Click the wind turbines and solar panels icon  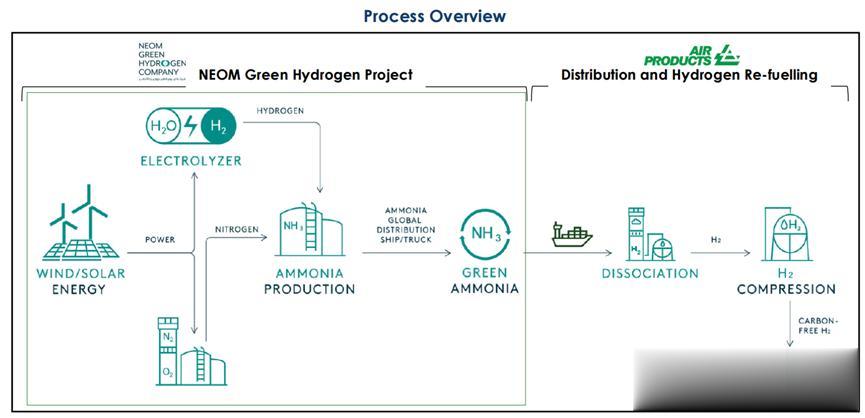pyautogui.click(x=81, y=222)
